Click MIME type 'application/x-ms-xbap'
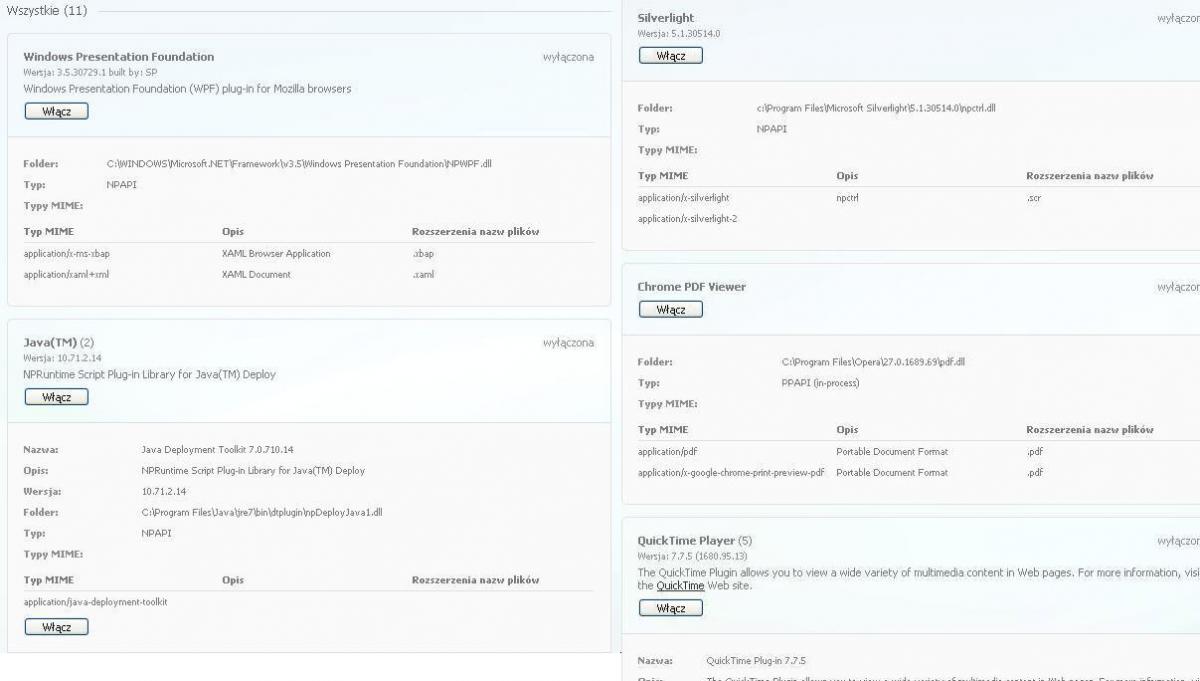 click(x=66, y=254)
